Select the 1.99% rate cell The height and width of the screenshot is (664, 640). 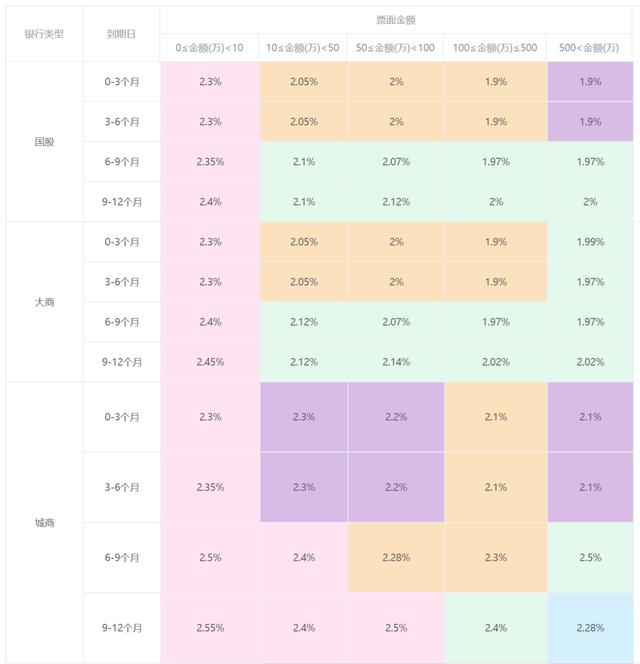coord(590,242)
